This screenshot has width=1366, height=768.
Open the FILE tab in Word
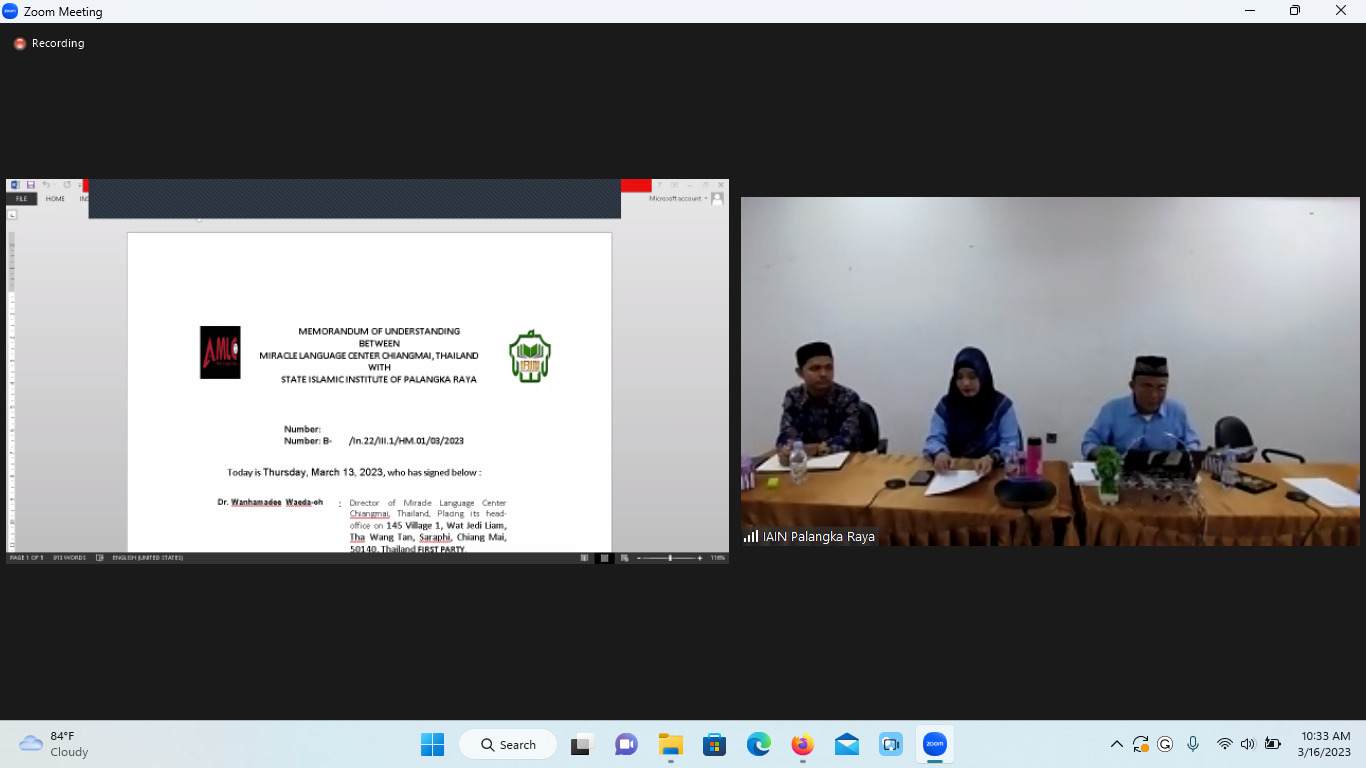click(21, 199)
